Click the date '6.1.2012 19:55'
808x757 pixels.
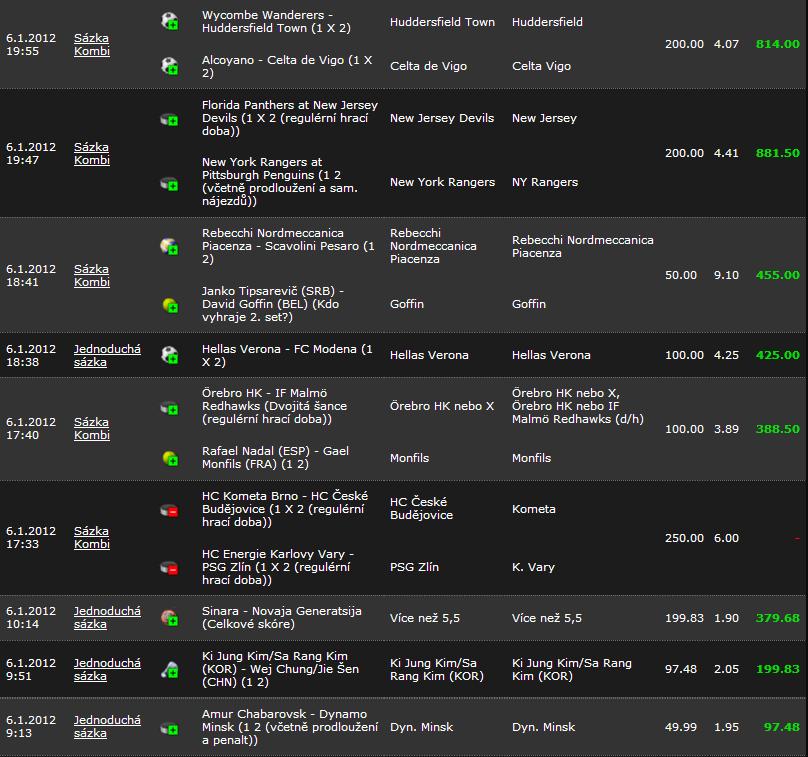tap(31, 44)
